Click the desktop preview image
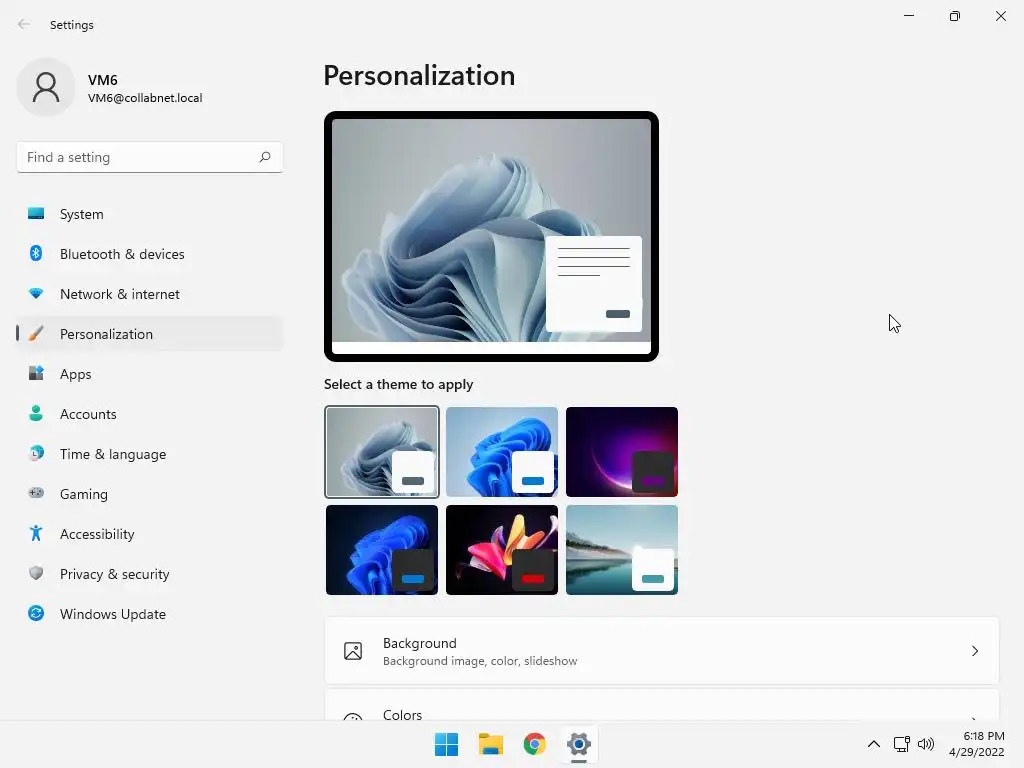Image resolution: width=1024 pixels, height=768 pixels. point(491,236)
